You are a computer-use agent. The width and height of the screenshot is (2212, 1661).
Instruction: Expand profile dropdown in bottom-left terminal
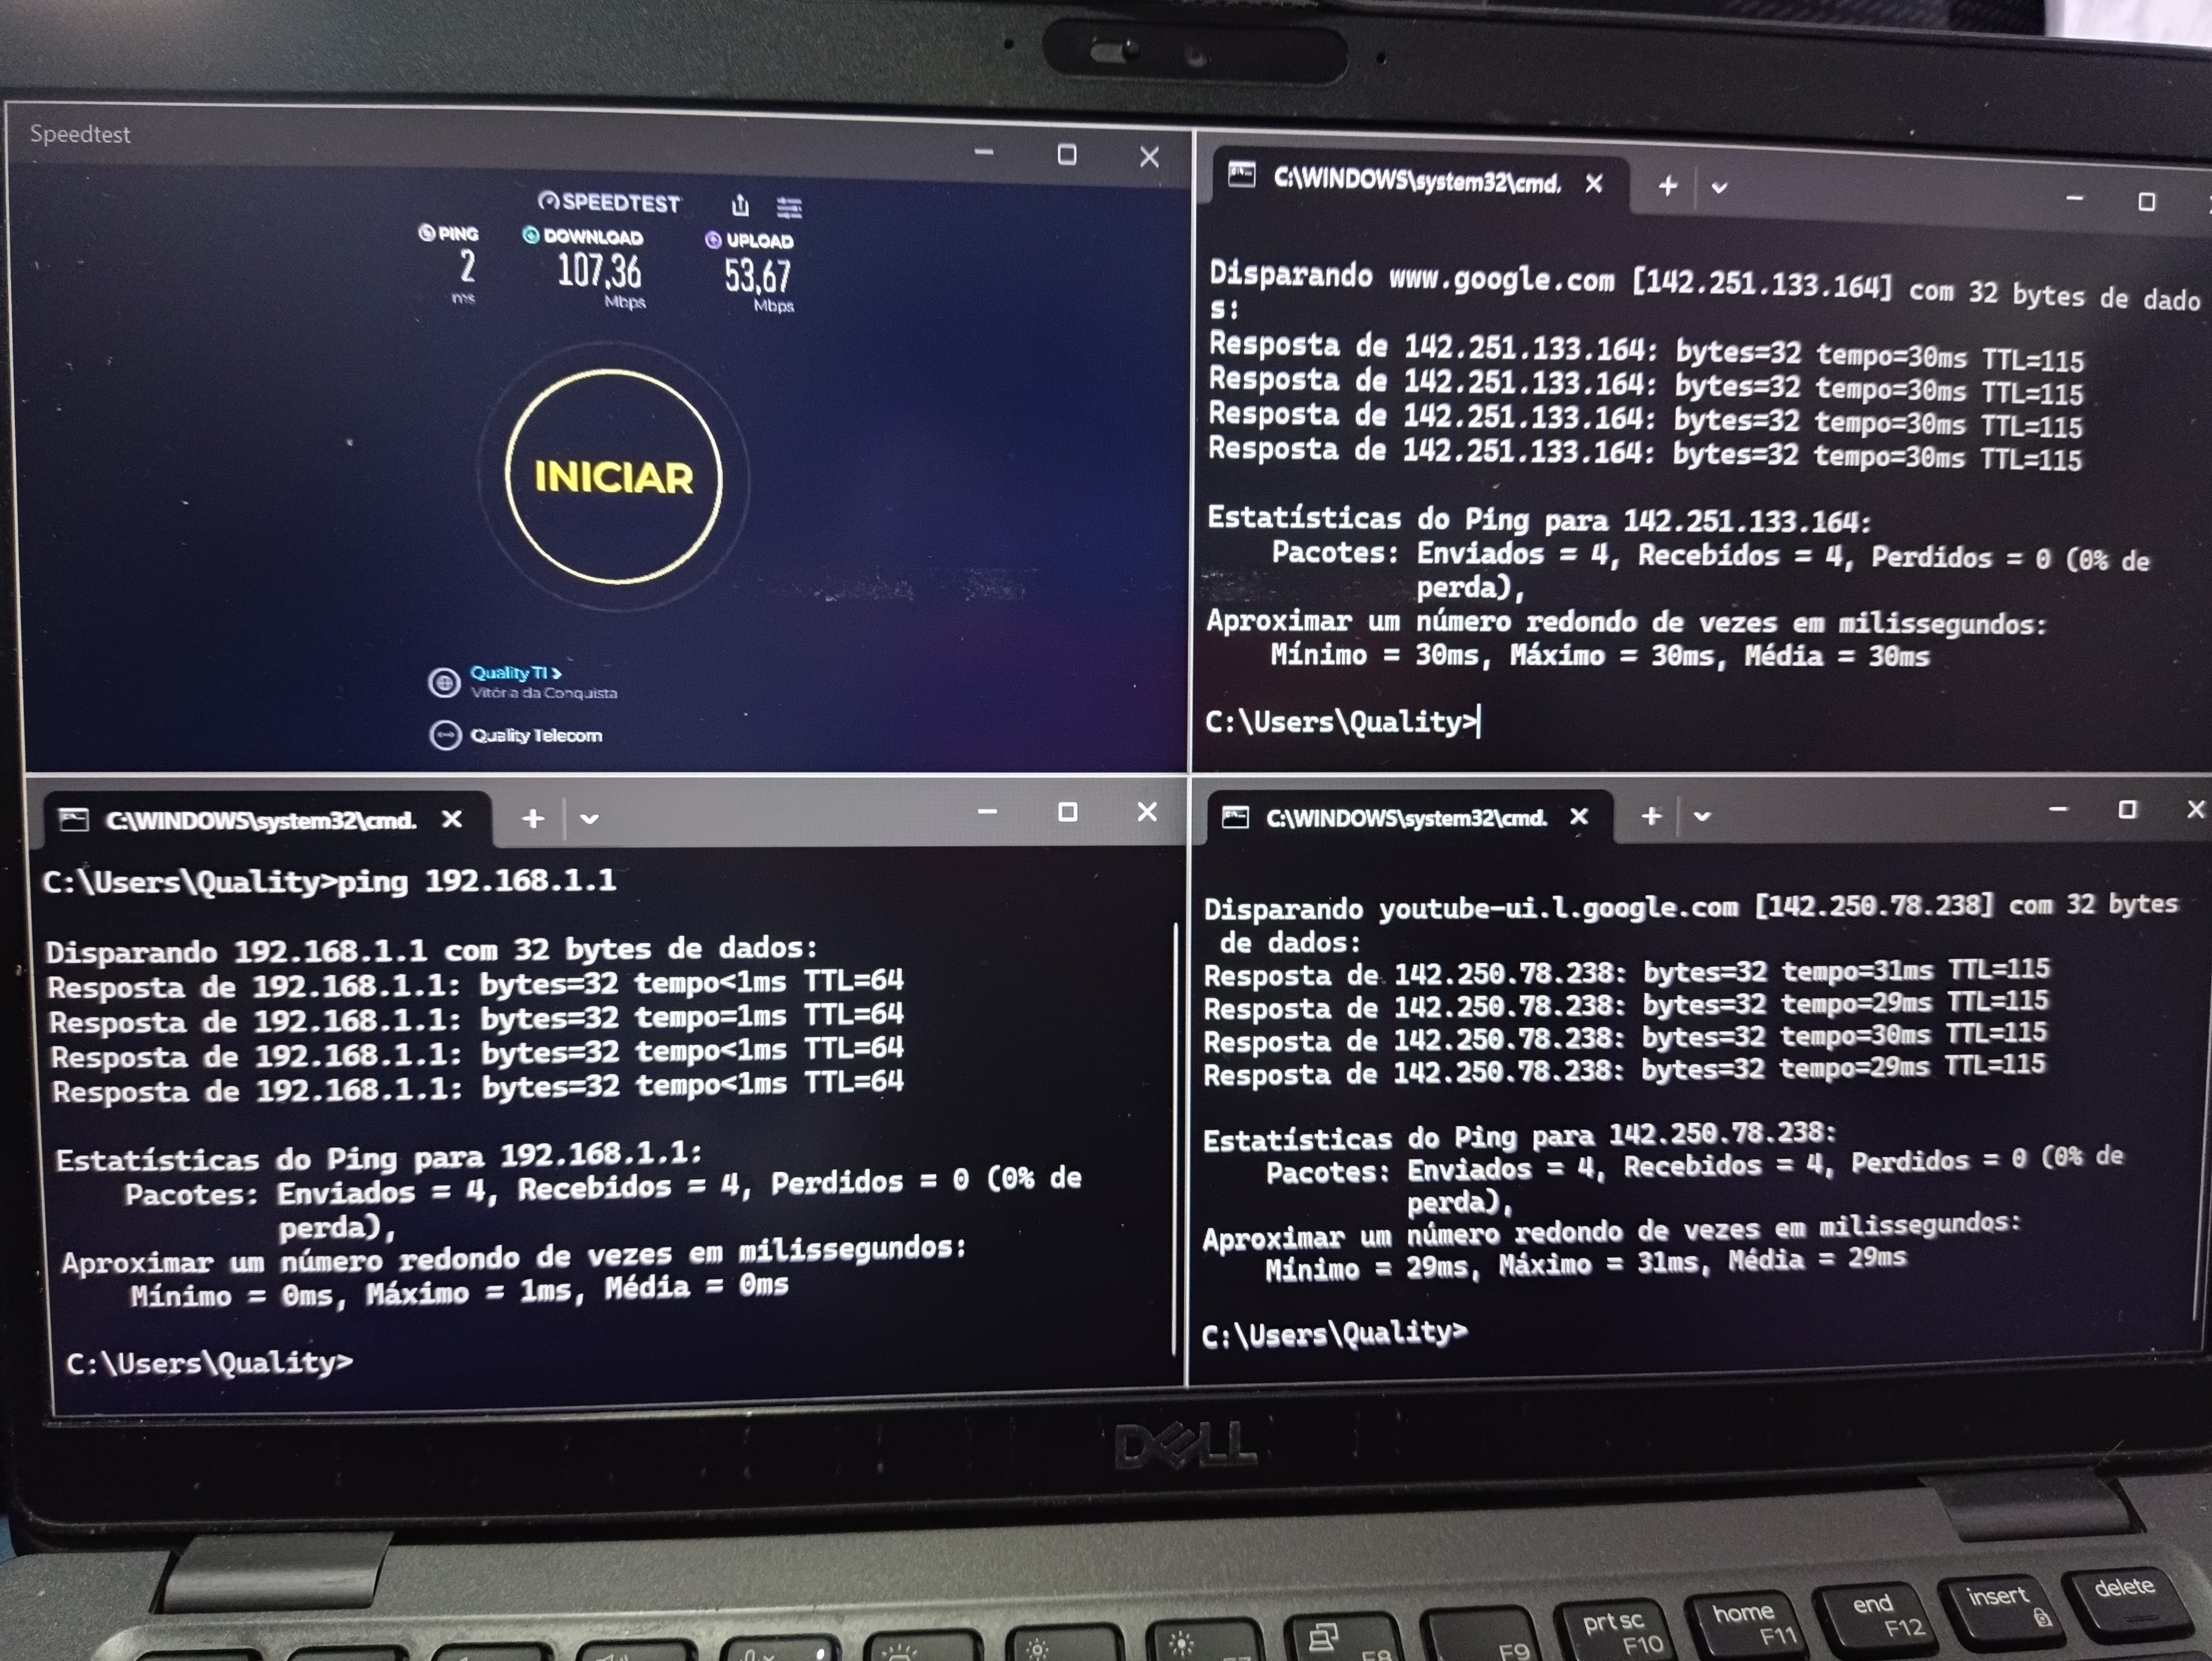(589, 819)
